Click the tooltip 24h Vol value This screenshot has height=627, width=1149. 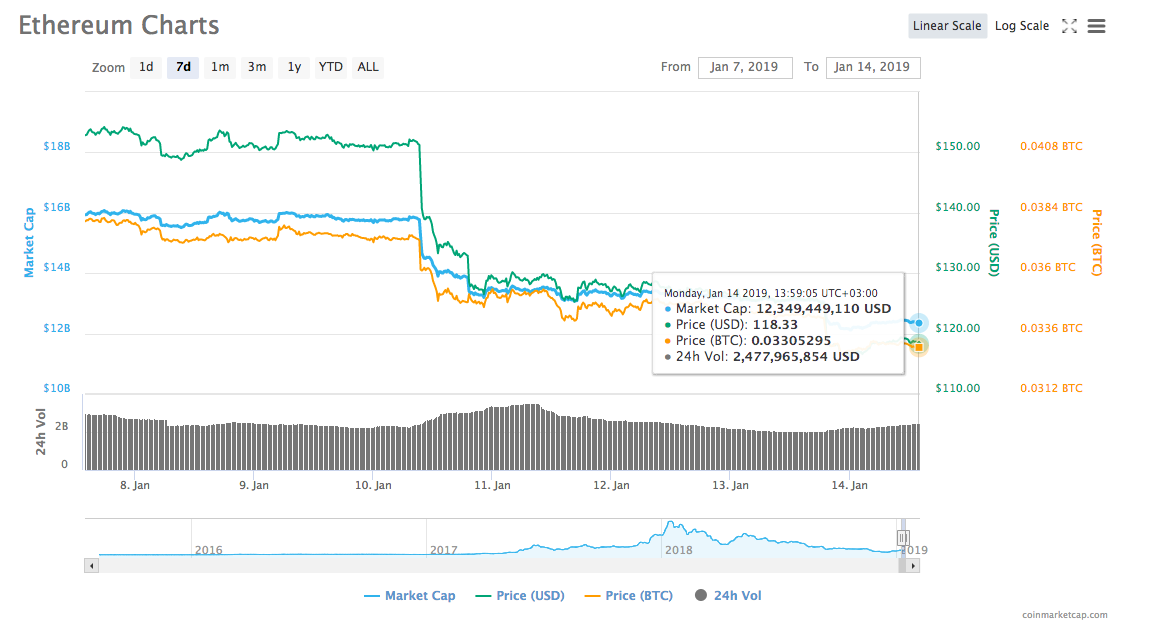coord(796,357)
